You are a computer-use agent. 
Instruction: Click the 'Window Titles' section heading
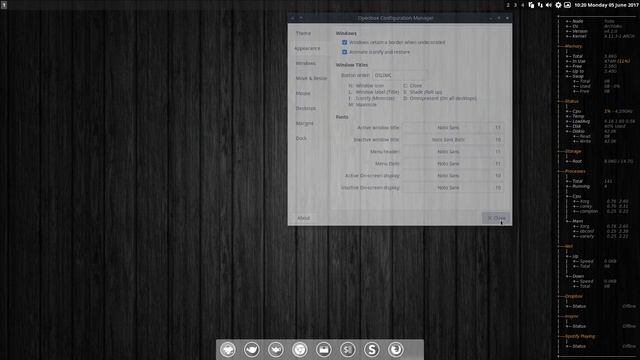click(352, 65)
